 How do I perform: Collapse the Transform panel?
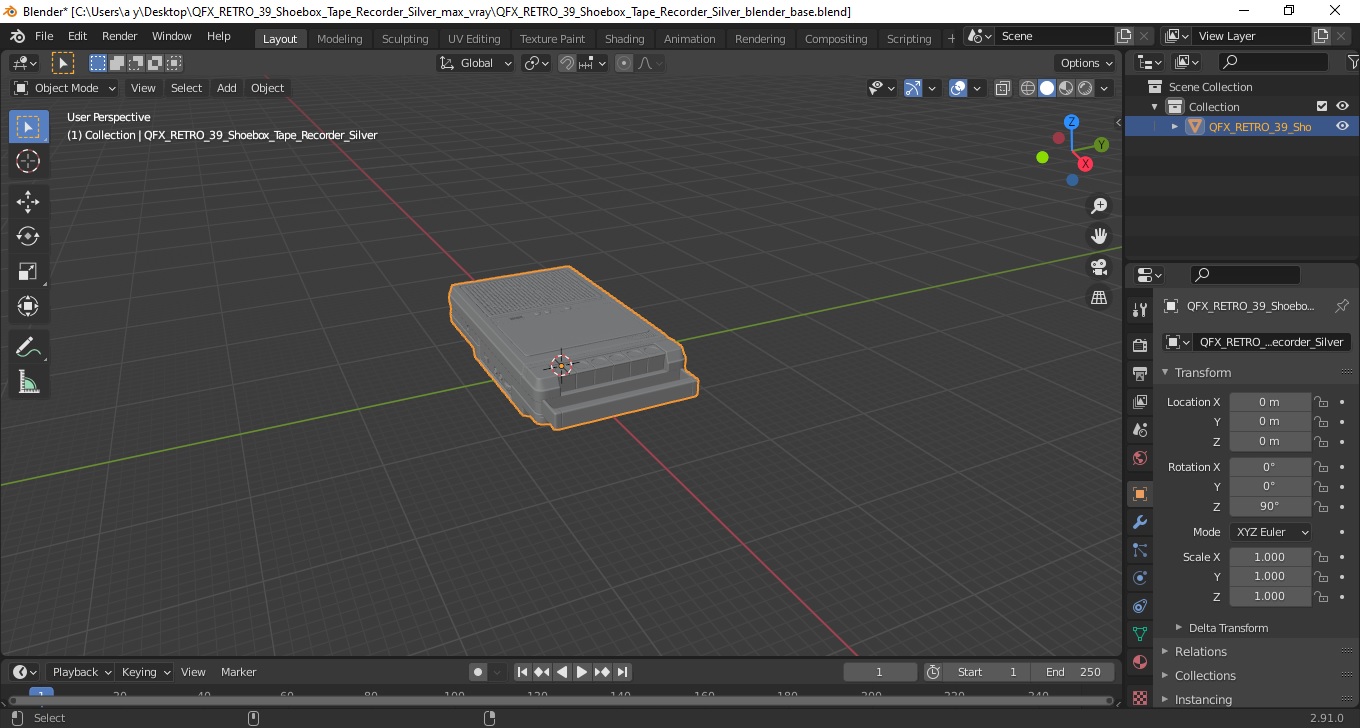[x=1203, y=372]
